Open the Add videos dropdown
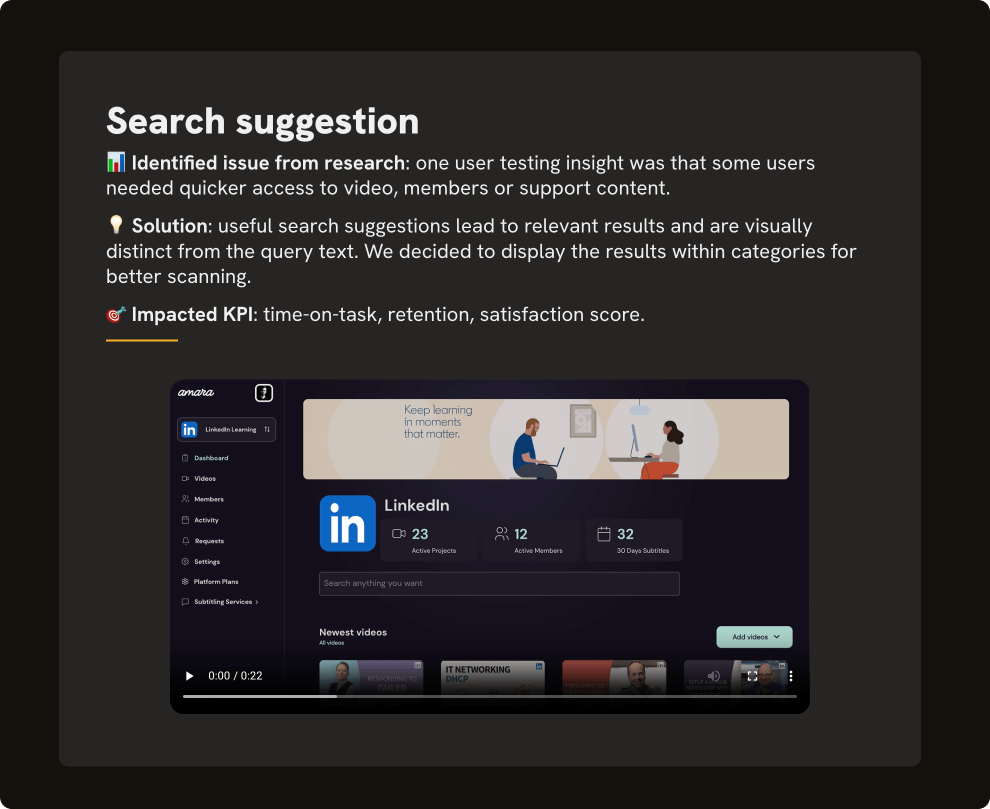 pos(754,637)
